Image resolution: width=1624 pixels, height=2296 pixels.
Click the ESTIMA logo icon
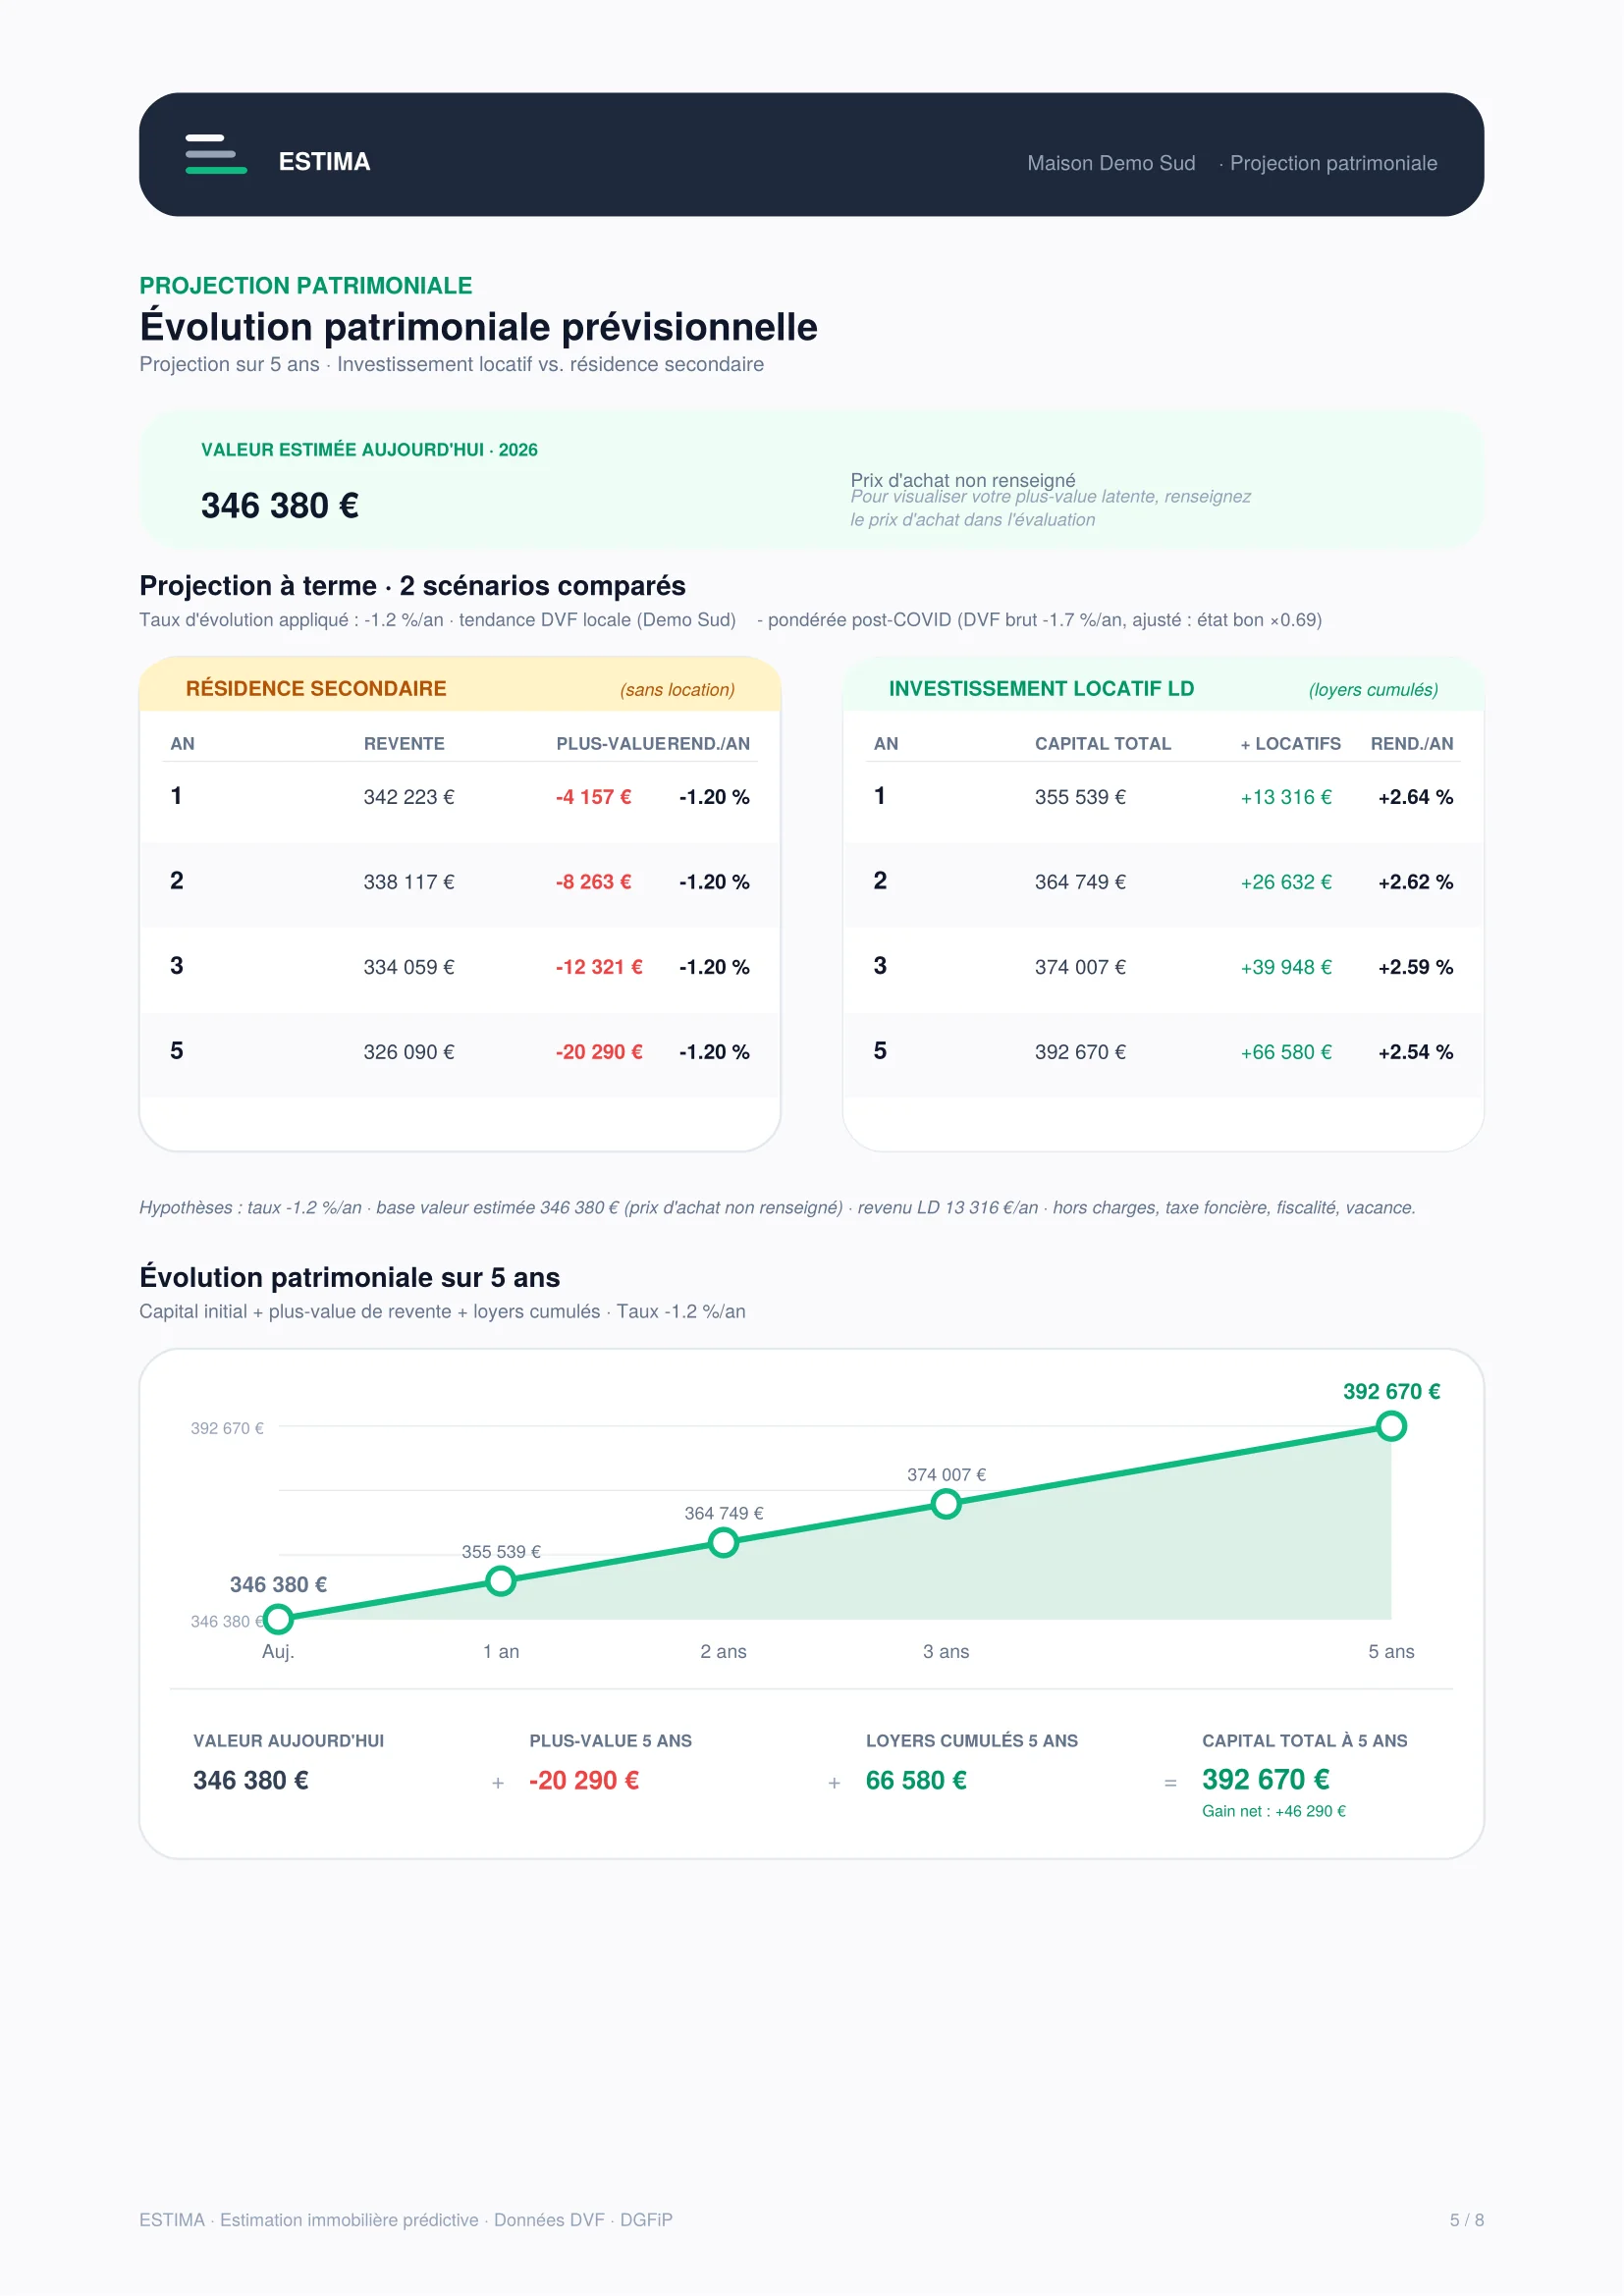coord(216,154)
